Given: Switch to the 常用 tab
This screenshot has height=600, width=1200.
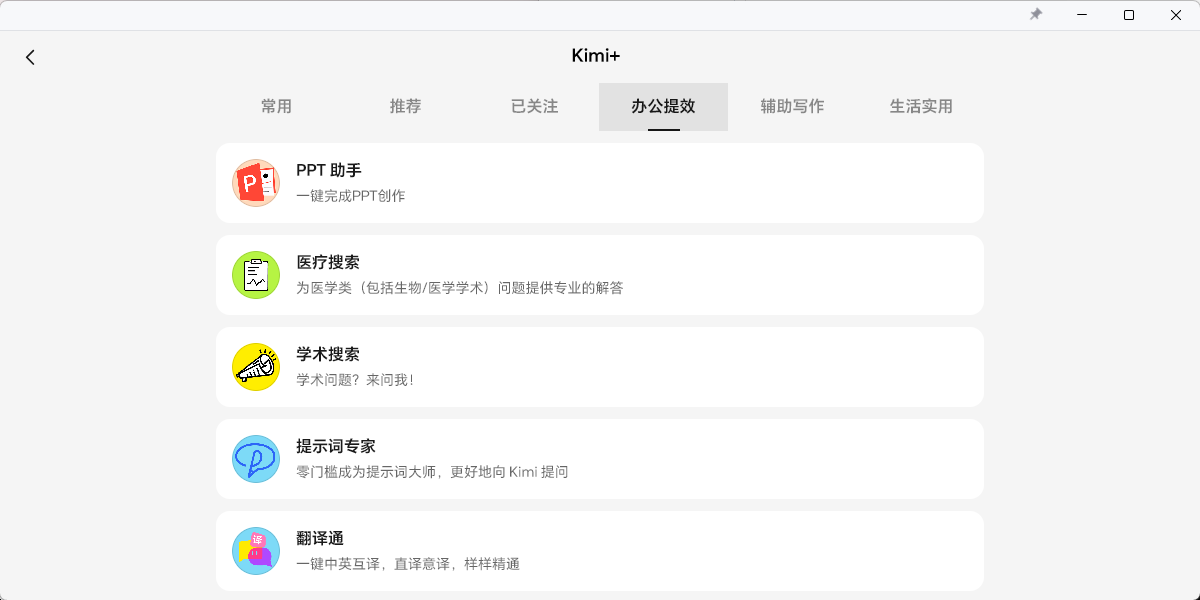Looking at the screenshot, I should (x=276, y=107).
